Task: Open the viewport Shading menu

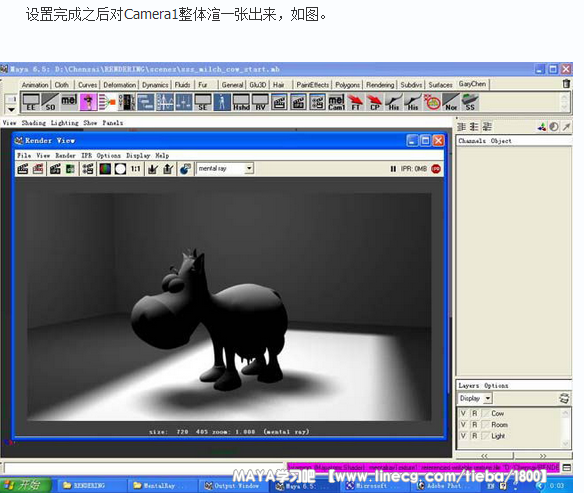Action: click(34, 123)
